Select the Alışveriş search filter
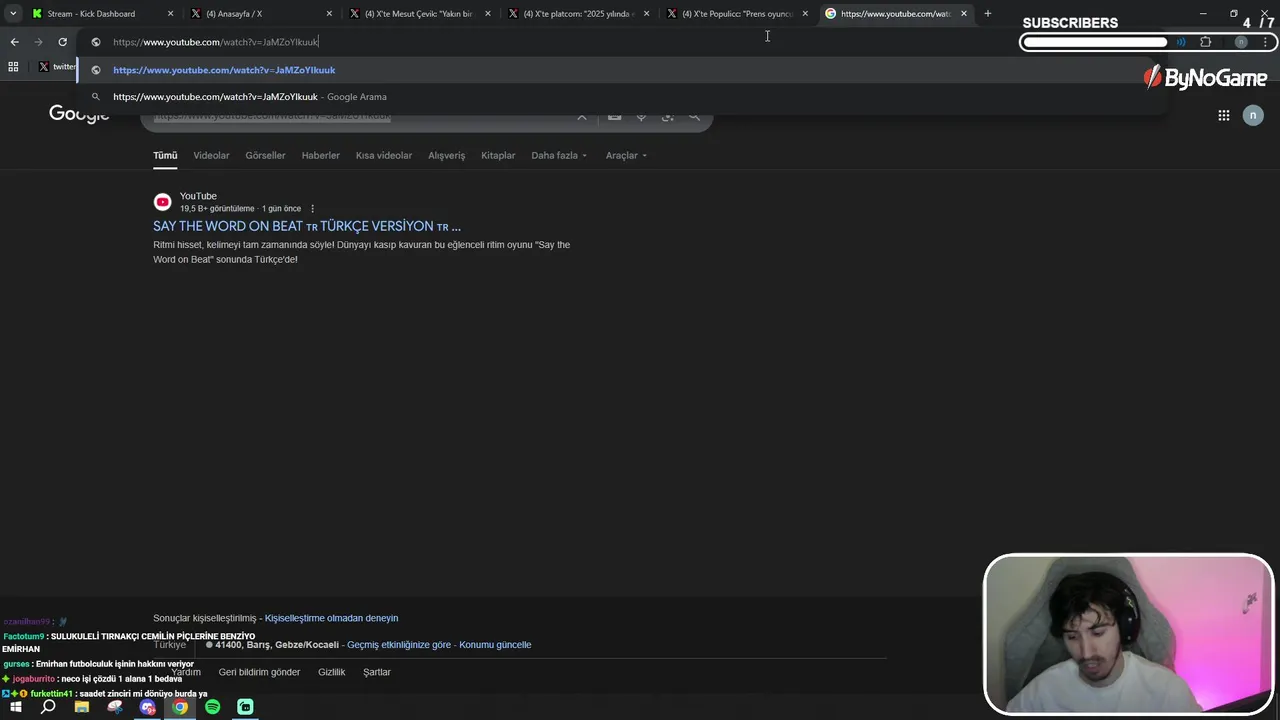Viewport: 1280px width, 720px height. click(x=447, y=155)
